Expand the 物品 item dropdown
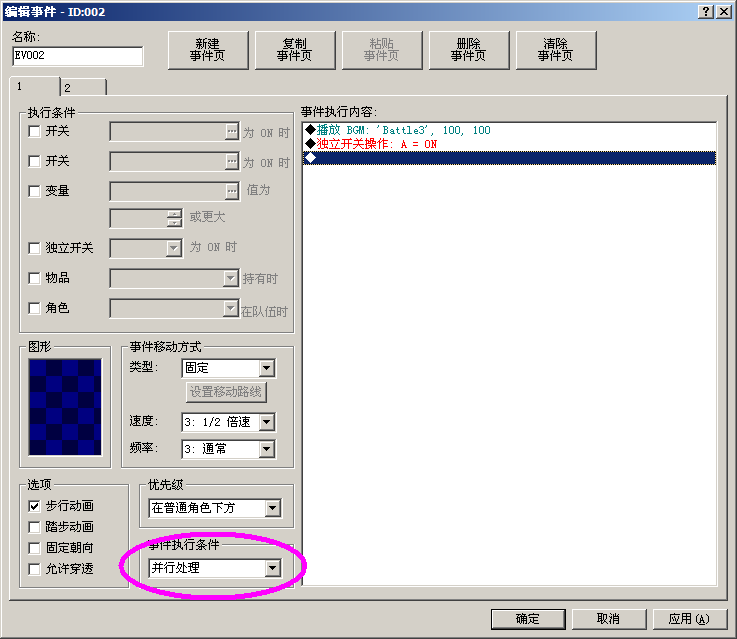 coord(230,278)
